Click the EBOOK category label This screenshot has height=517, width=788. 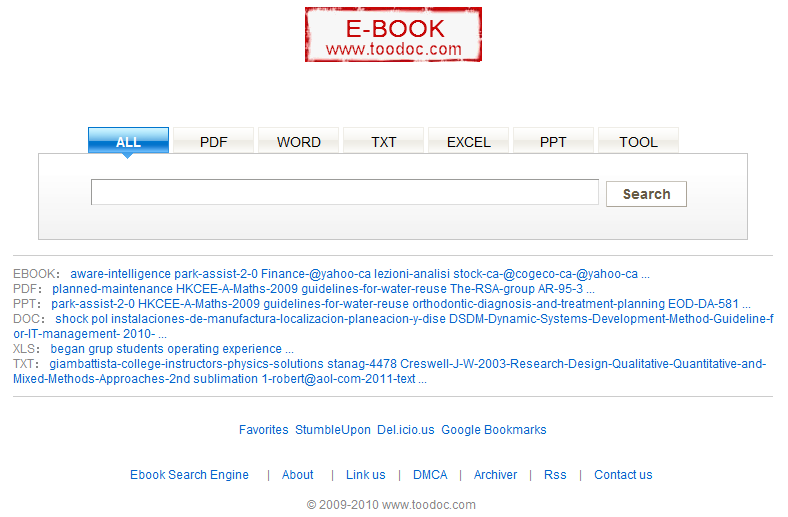(x=34, y=274)
